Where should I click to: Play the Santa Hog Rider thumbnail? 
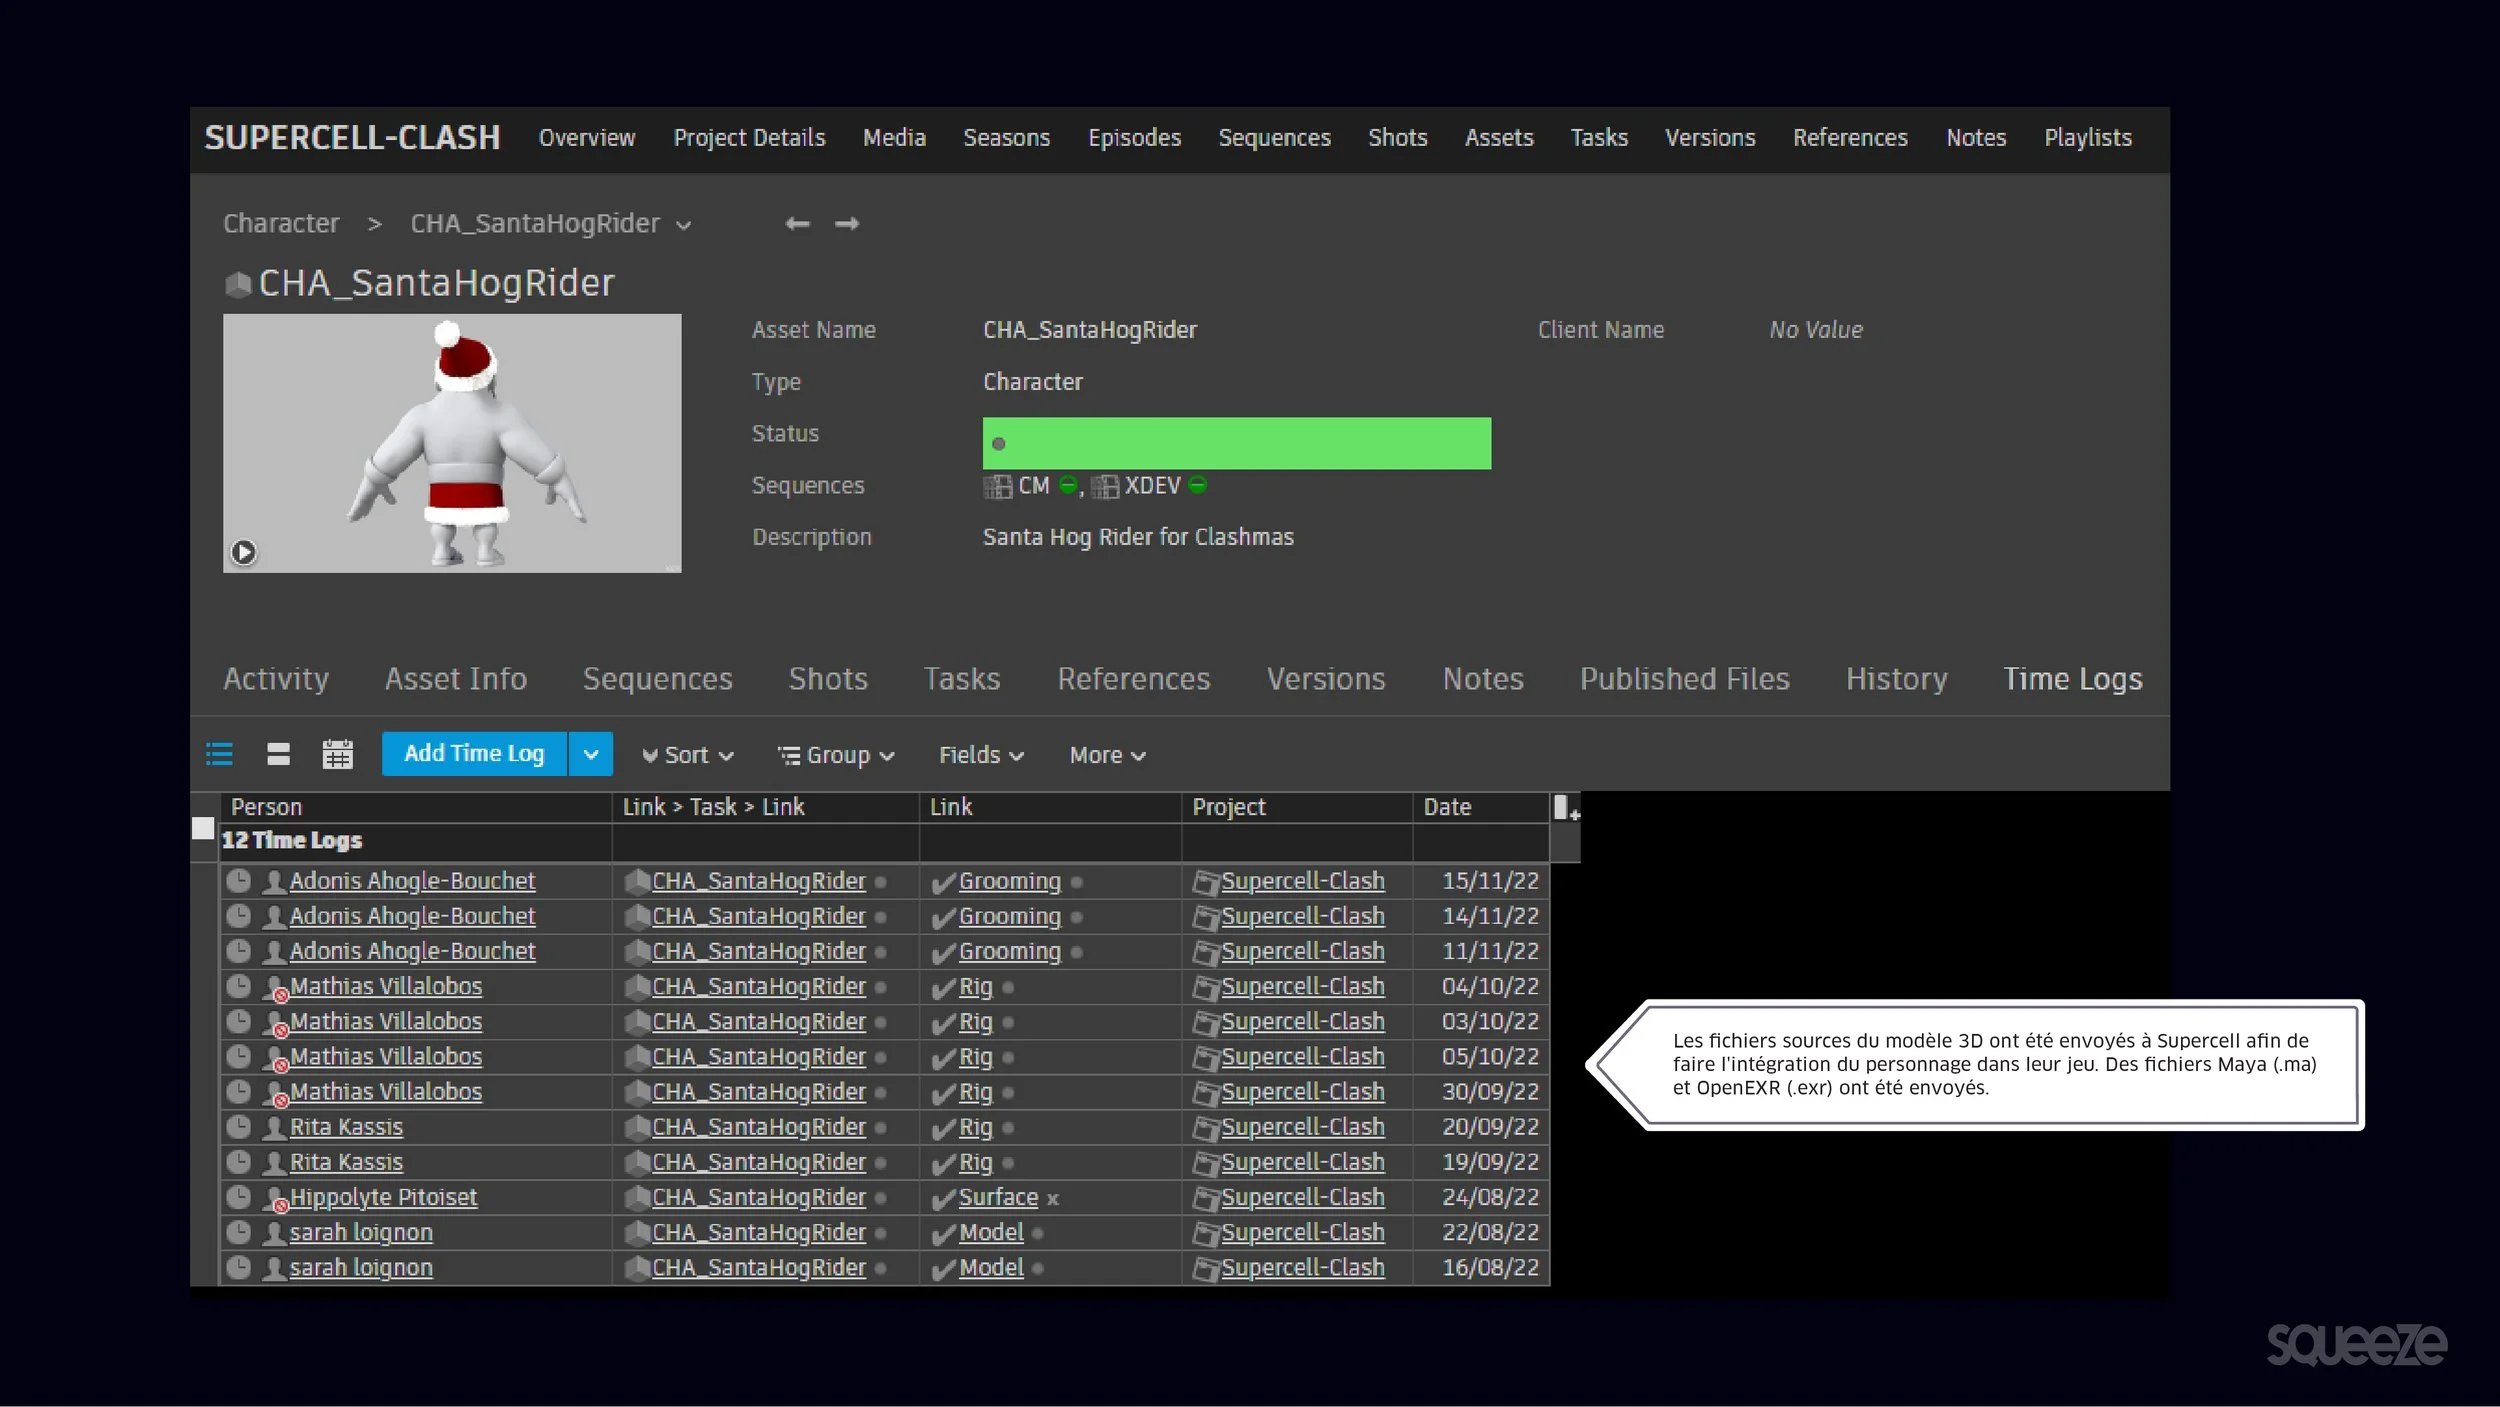pyautogui.click(x=243, y=552)
